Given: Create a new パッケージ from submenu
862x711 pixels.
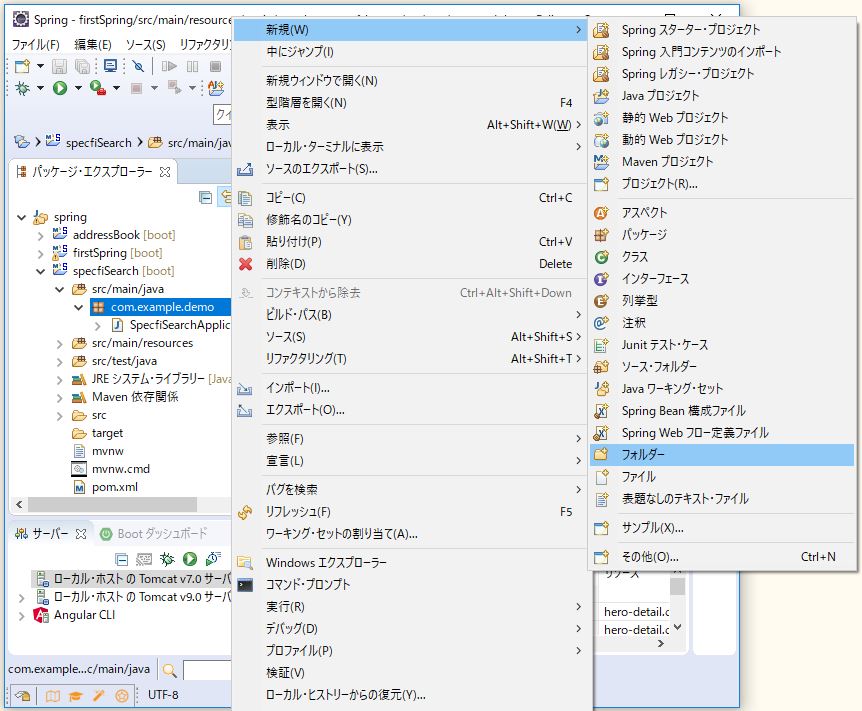Looking at the screenshot, I should pos(722,235).
